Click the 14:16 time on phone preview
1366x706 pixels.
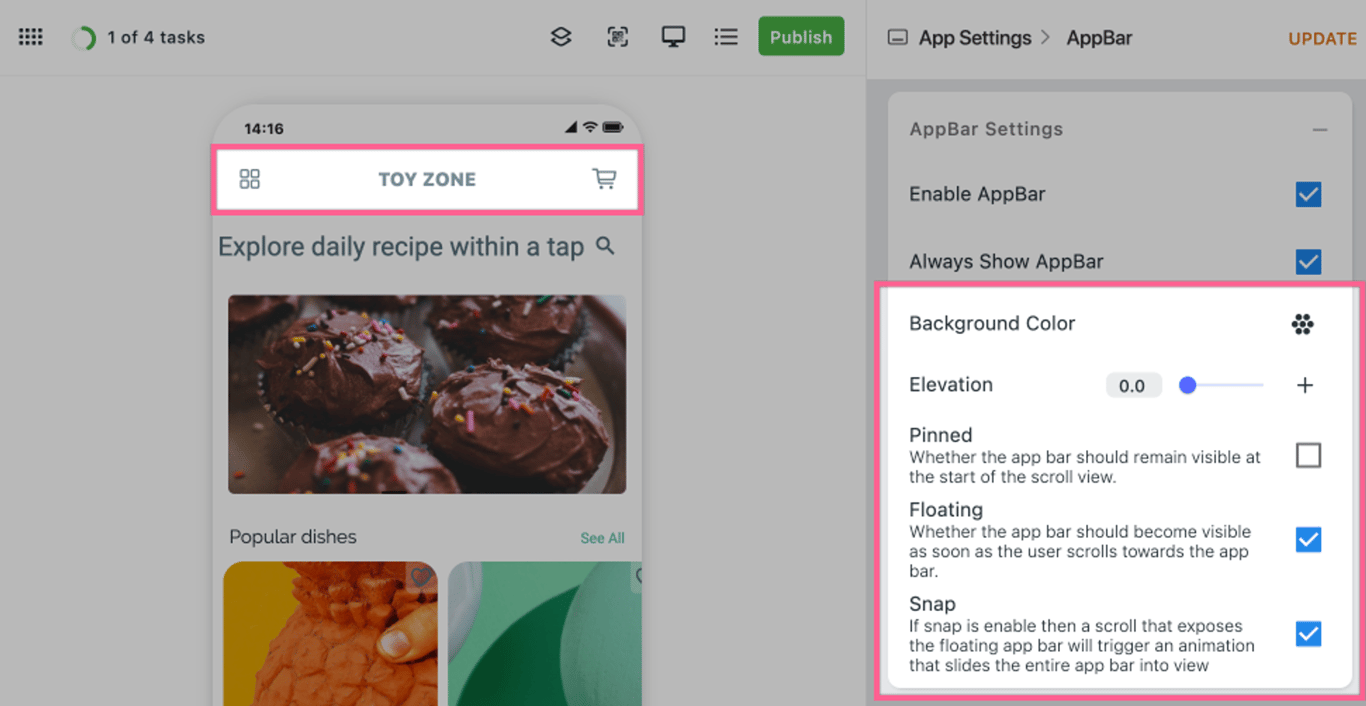pyautogui.click(x=264, y=129)
